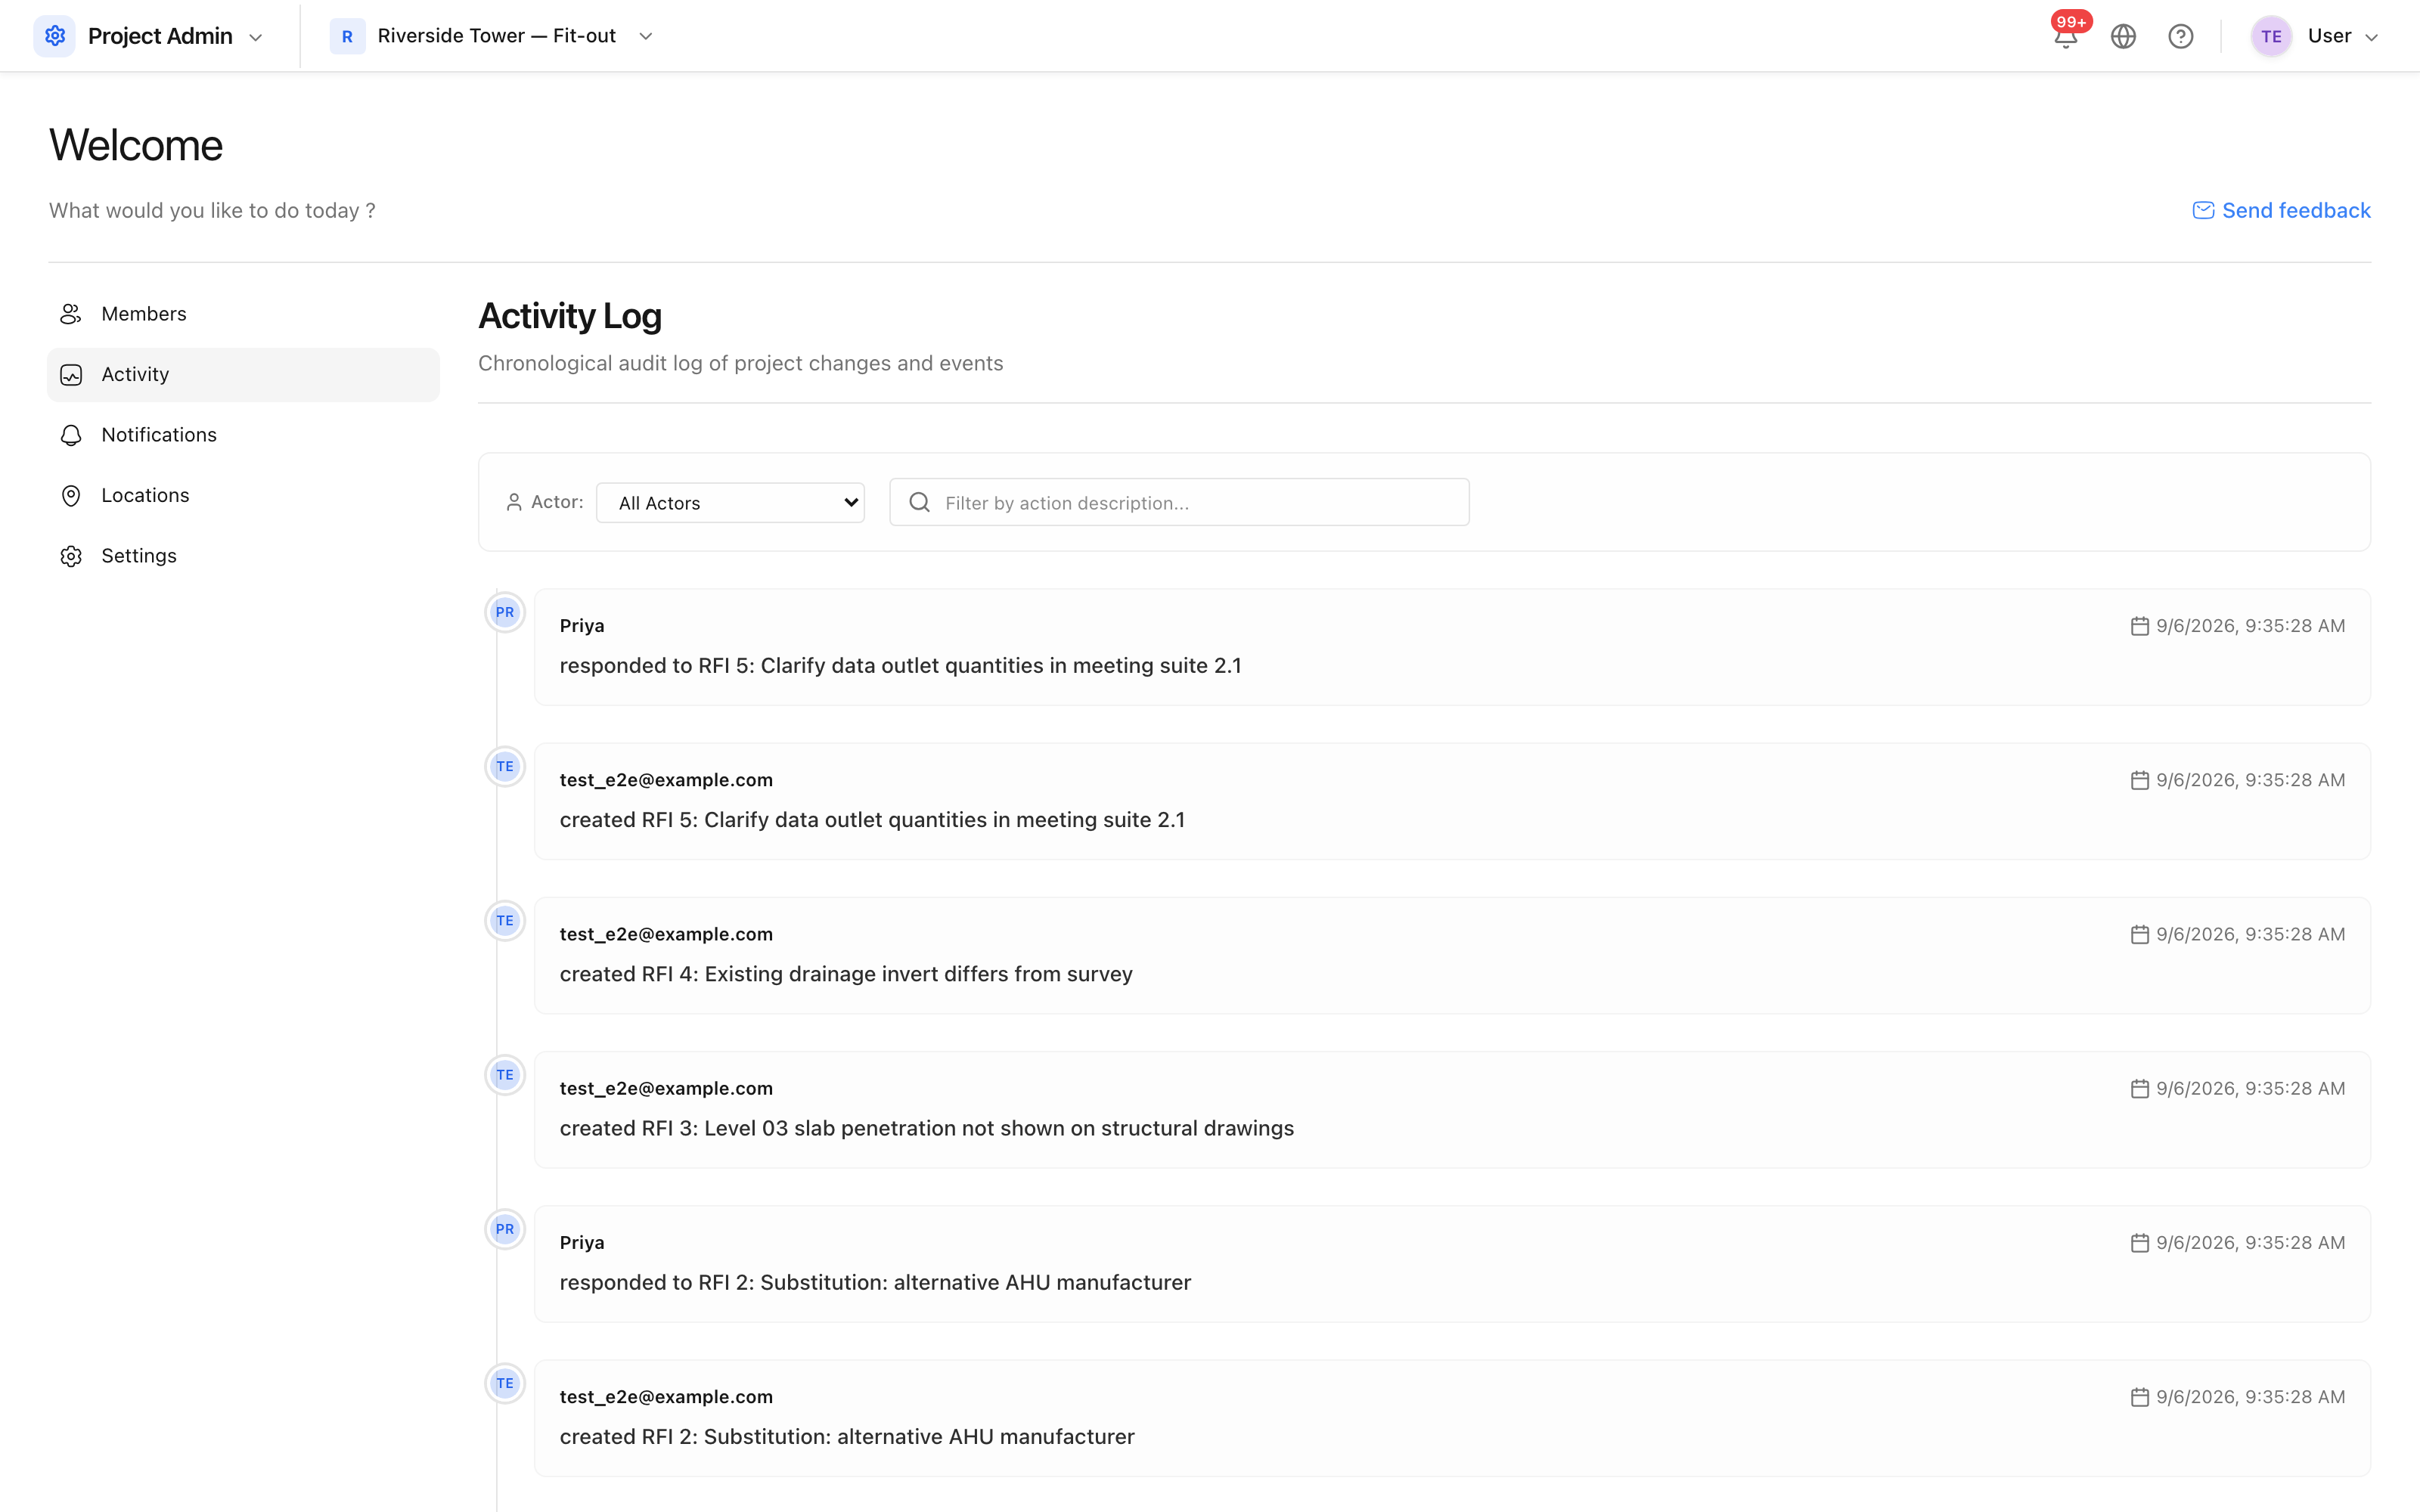Click the Locations pin icon in sidebar

[71, 496]
